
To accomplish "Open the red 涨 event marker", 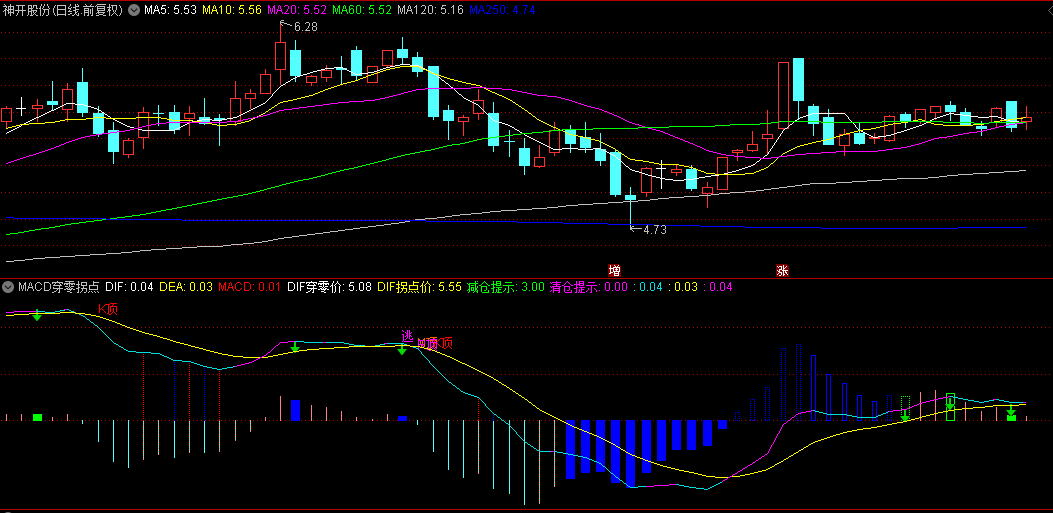I will (x=782, y=271).
